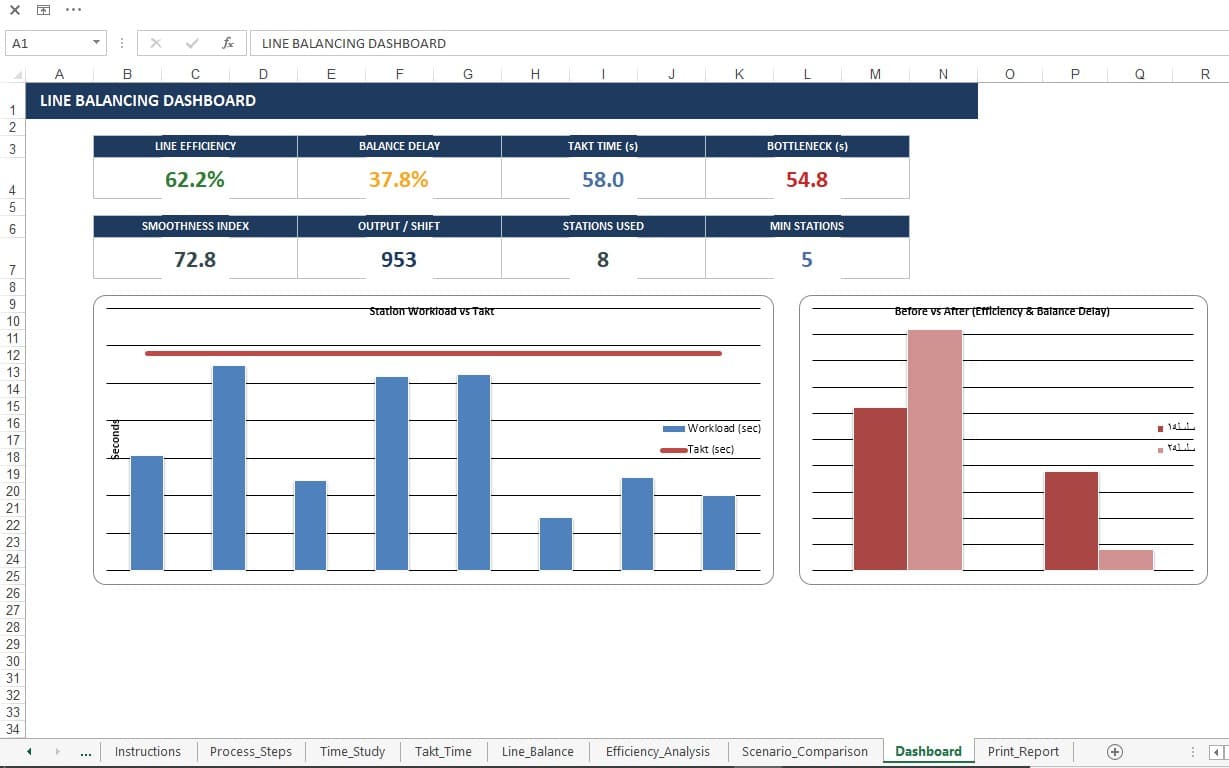Open the Efficiency_Analysis sheet tab
This screenshot has height=768, width=1229.
657,751
